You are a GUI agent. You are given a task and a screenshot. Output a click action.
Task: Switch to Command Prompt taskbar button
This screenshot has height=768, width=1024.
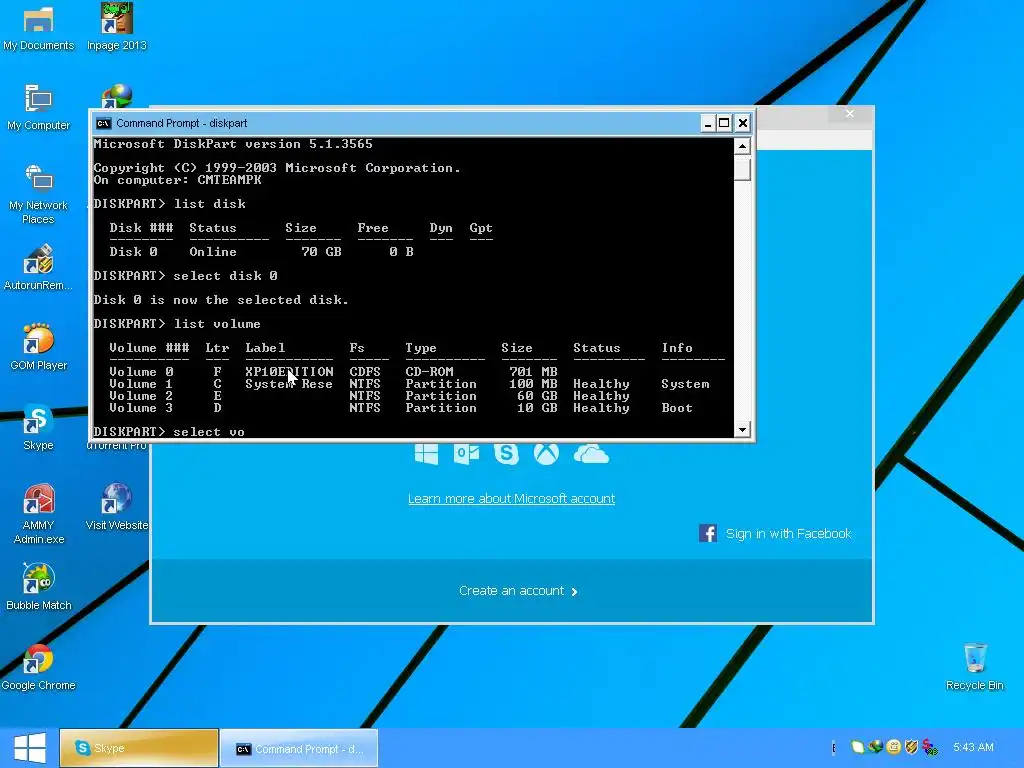coord(299,748)
